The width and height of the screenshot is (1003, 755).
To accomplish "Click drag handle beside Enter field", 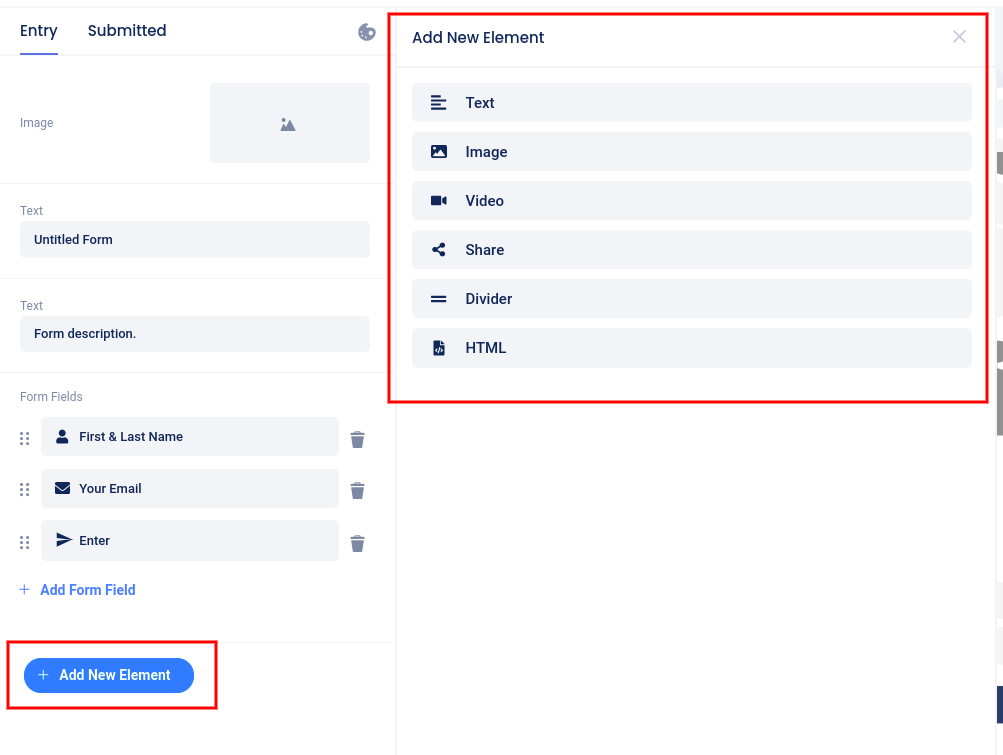I will (x=25, y=542).
